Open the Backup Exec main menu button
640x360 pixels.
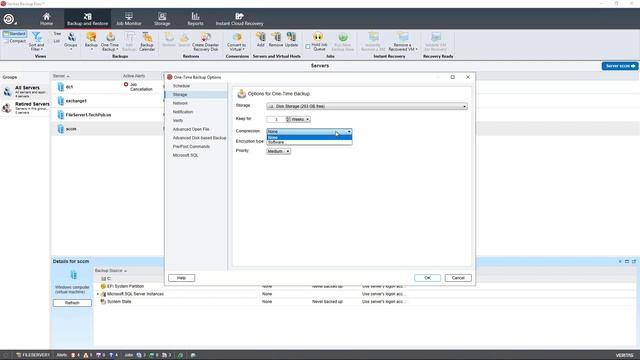tap(9, 19)
